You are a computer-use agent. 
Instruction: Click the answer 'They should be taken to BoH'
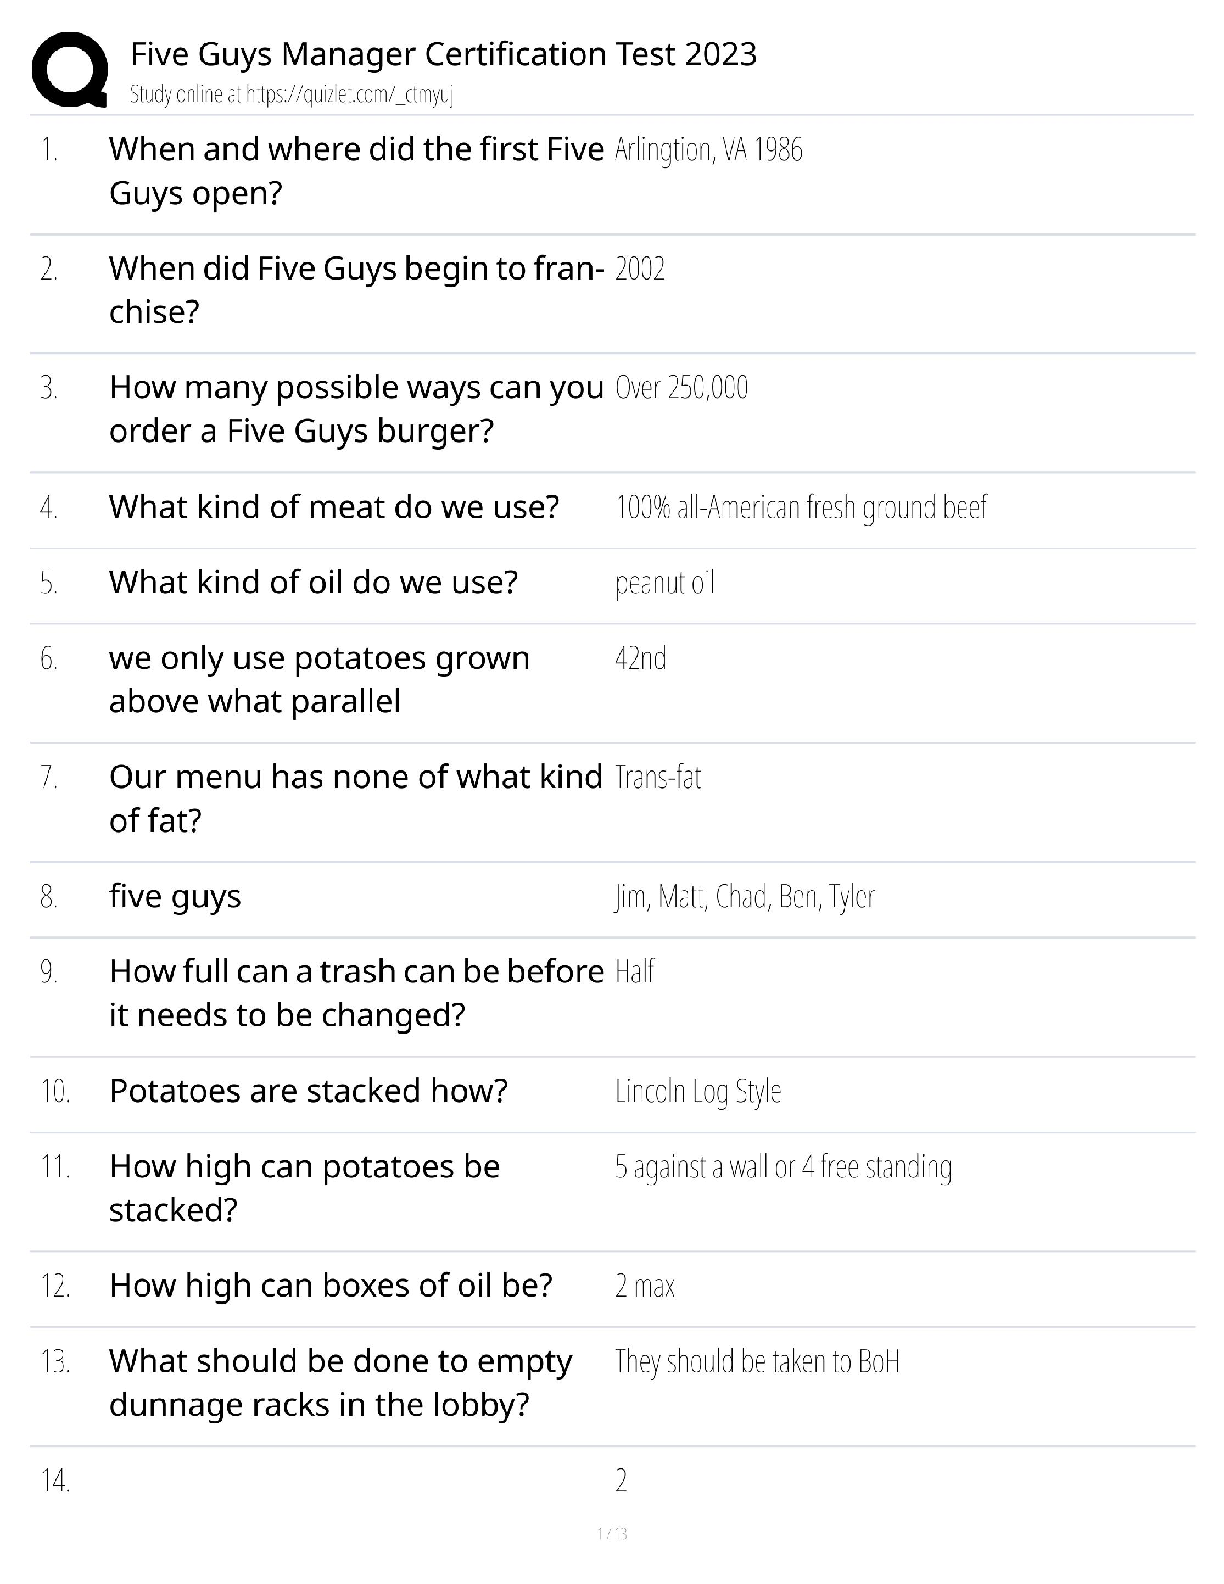coord(757,1362)
